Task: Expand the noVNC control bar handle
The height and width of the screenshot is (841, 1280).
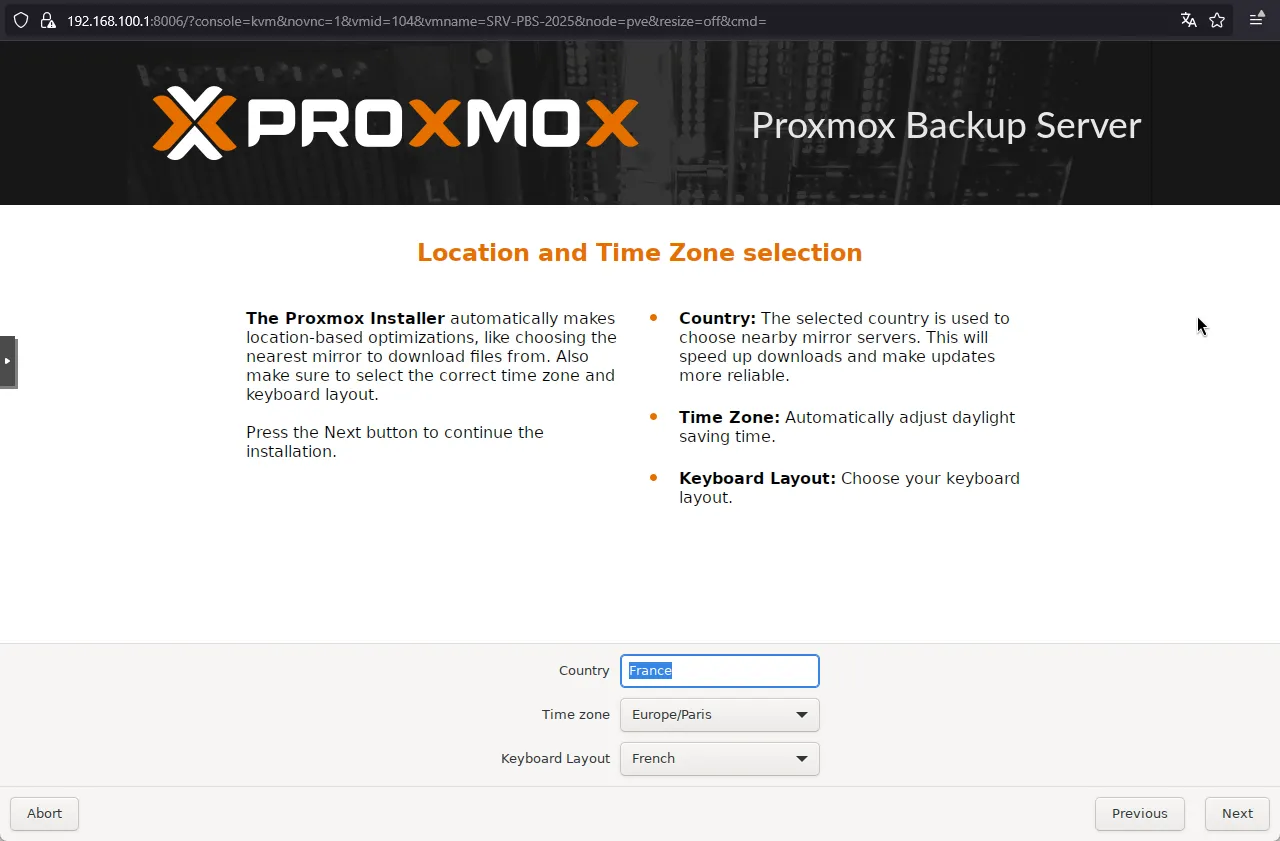Action: pyautogui.click(x=8, y=361)
